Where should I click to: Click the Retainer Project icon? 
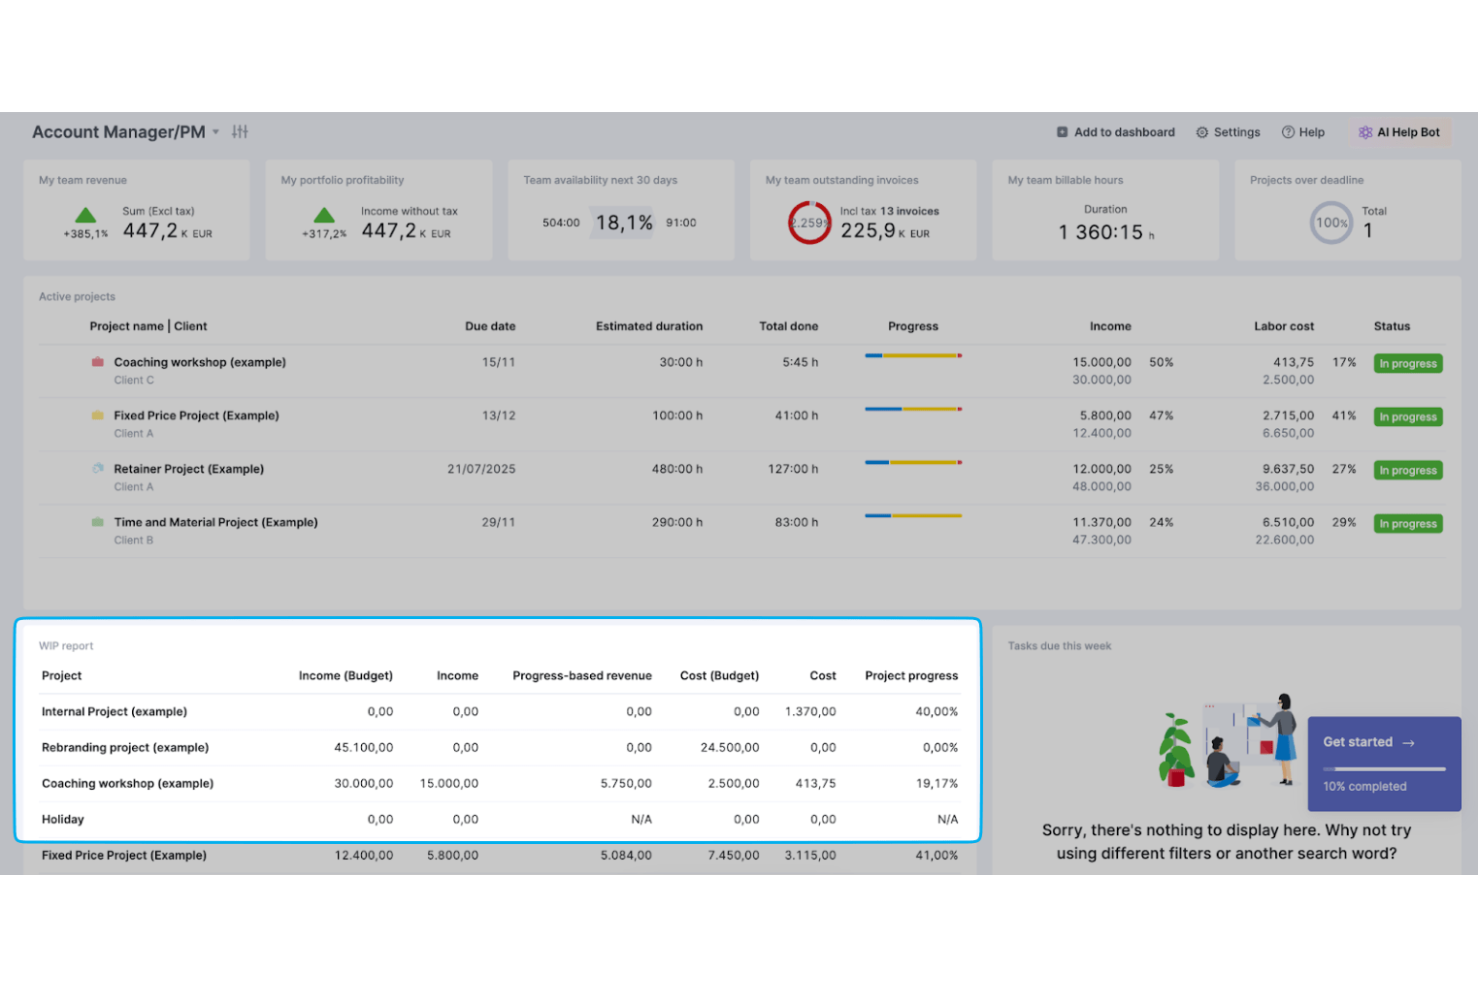(x=97, y=468)
